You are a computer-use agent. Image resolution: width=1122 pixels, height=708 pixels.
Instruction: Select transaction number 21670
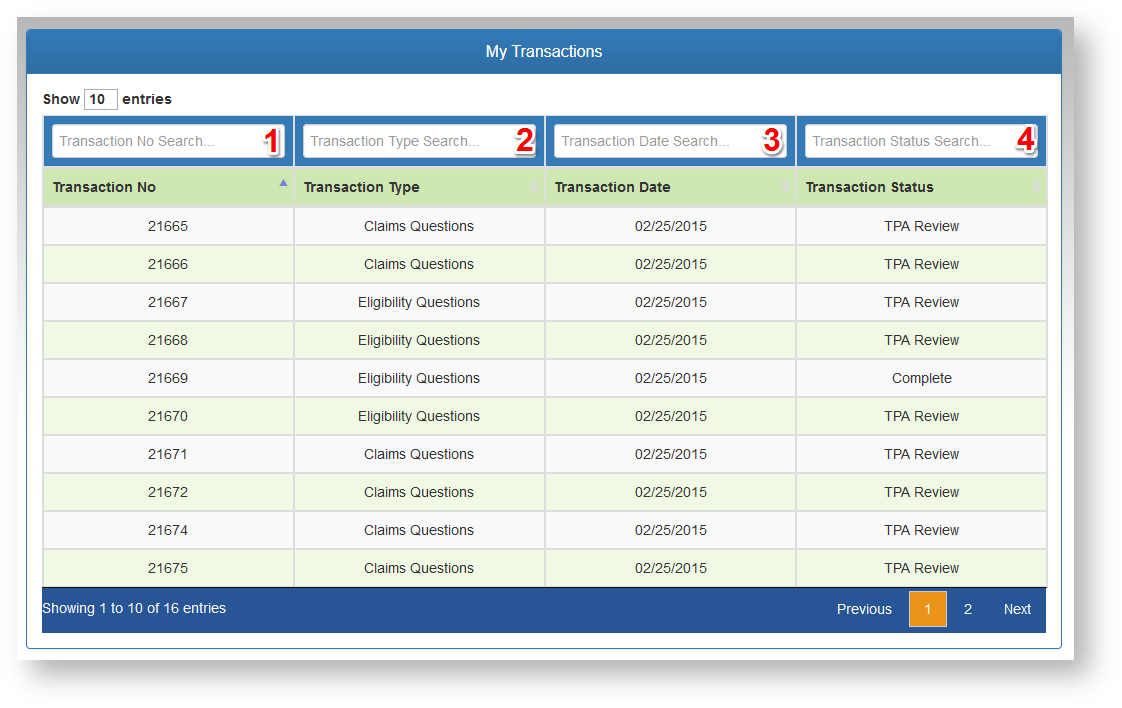pyautogui.click(x=168, y=416)
